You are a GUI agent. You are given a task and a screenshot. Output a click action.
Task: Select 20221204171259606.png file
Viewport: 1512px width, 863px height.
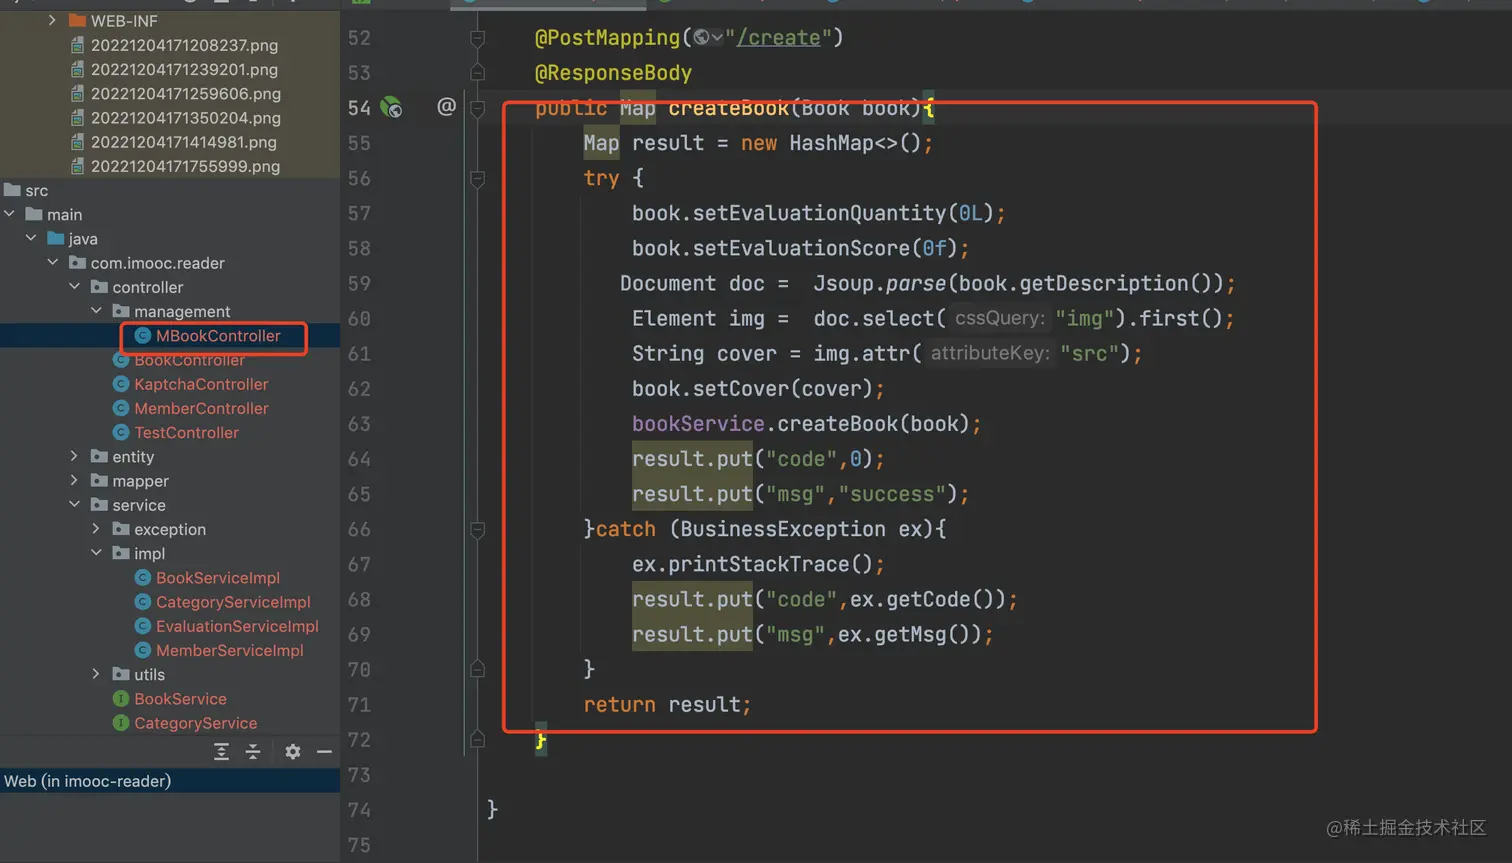[x=175, y=93]
